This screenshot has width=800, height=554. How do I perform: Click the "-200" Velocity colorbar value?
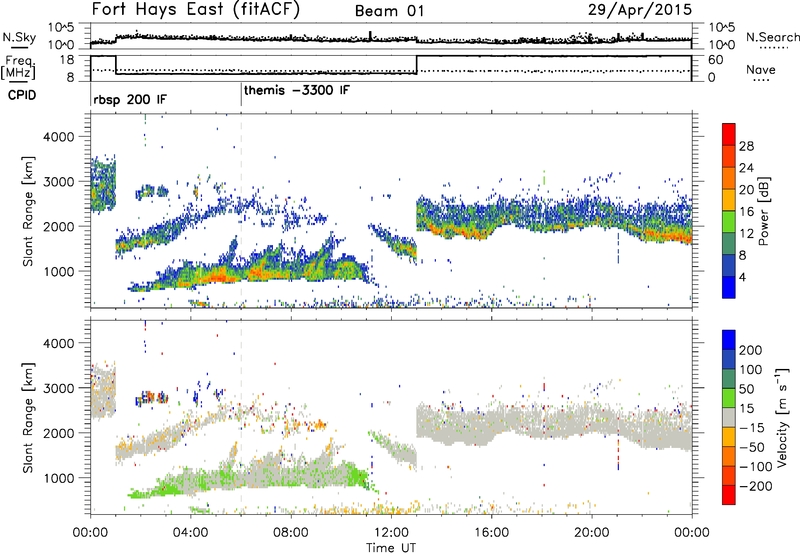pyautogui.click(x=756, y=486)
